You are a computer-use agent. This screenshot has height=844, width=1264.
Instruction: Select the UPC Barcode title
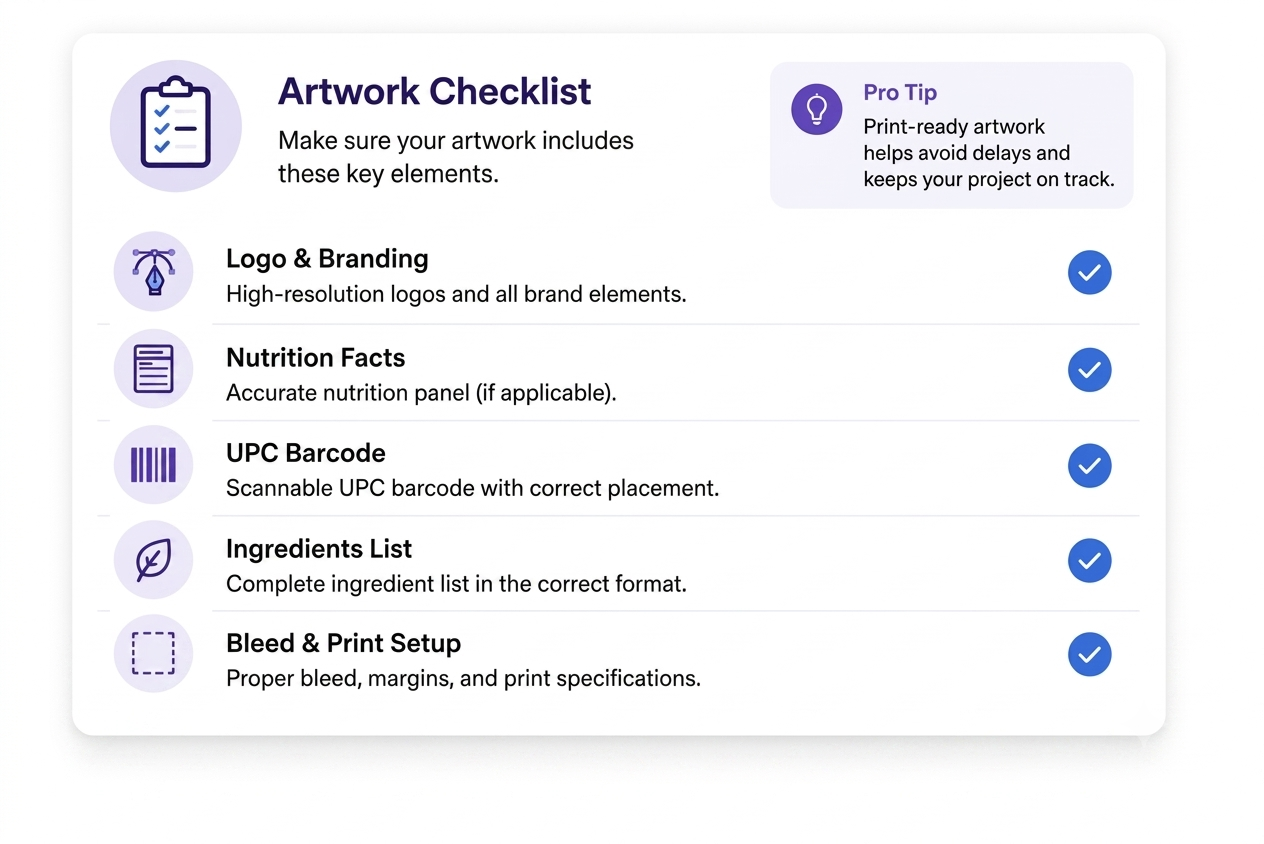(x=305, y=453)
